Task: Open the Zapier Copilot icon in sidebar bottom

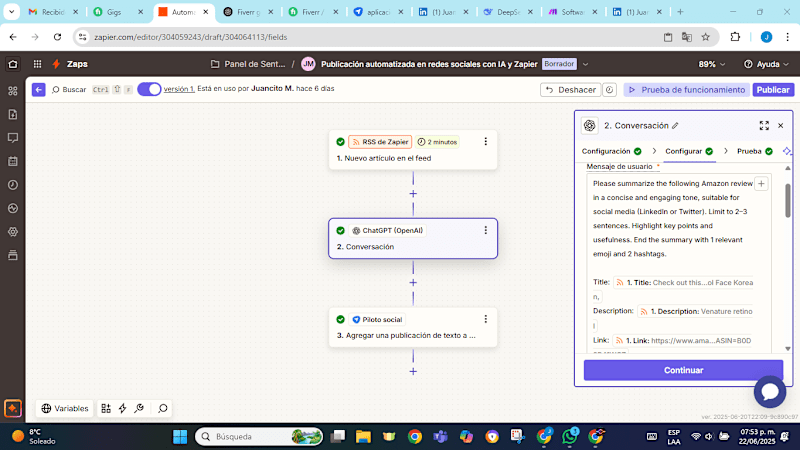Action: tap(13, 408)
